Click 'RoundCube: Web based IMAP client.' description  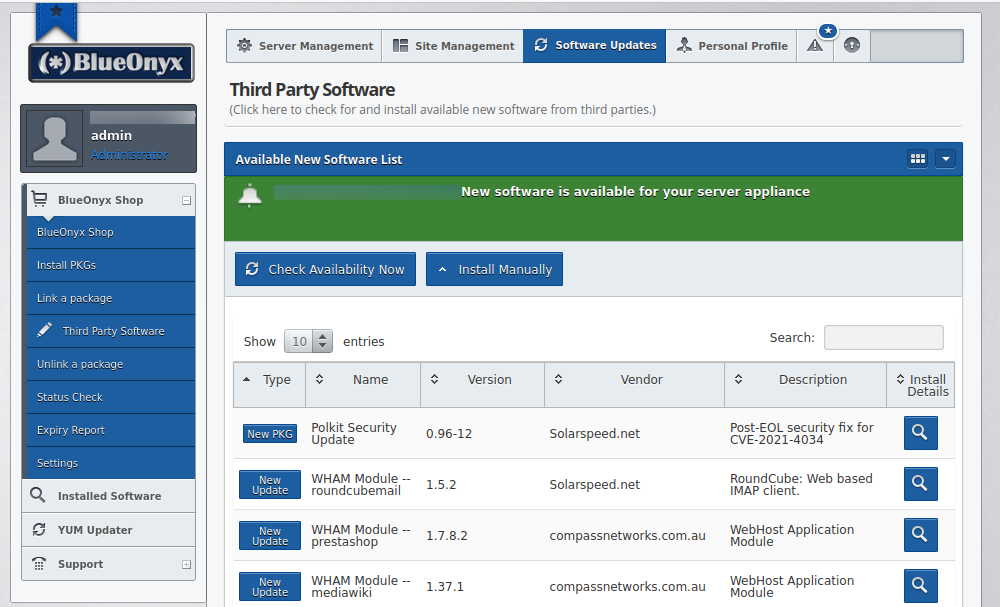[x=801, y=485]
